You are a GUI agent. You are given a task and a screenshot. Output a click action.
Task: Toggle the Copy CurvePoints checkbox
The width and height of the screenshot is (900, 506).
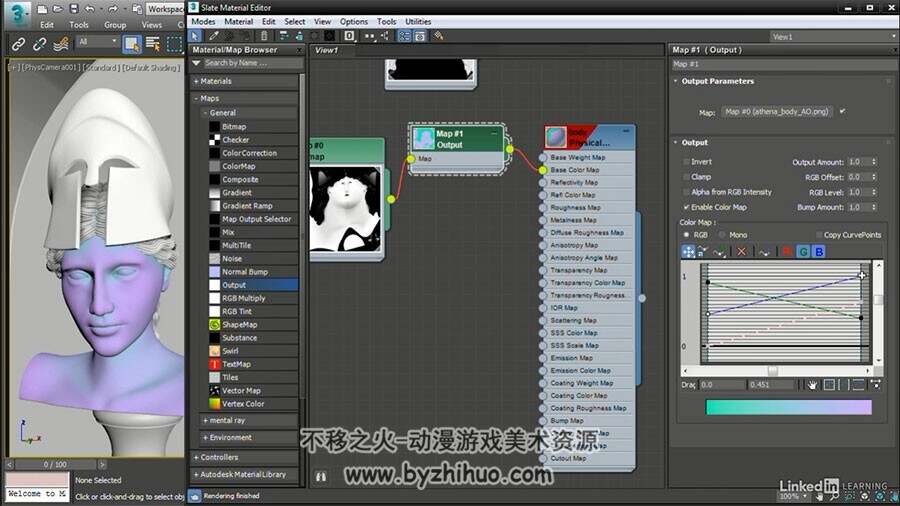pyautogui.click(x=819, y=235)
